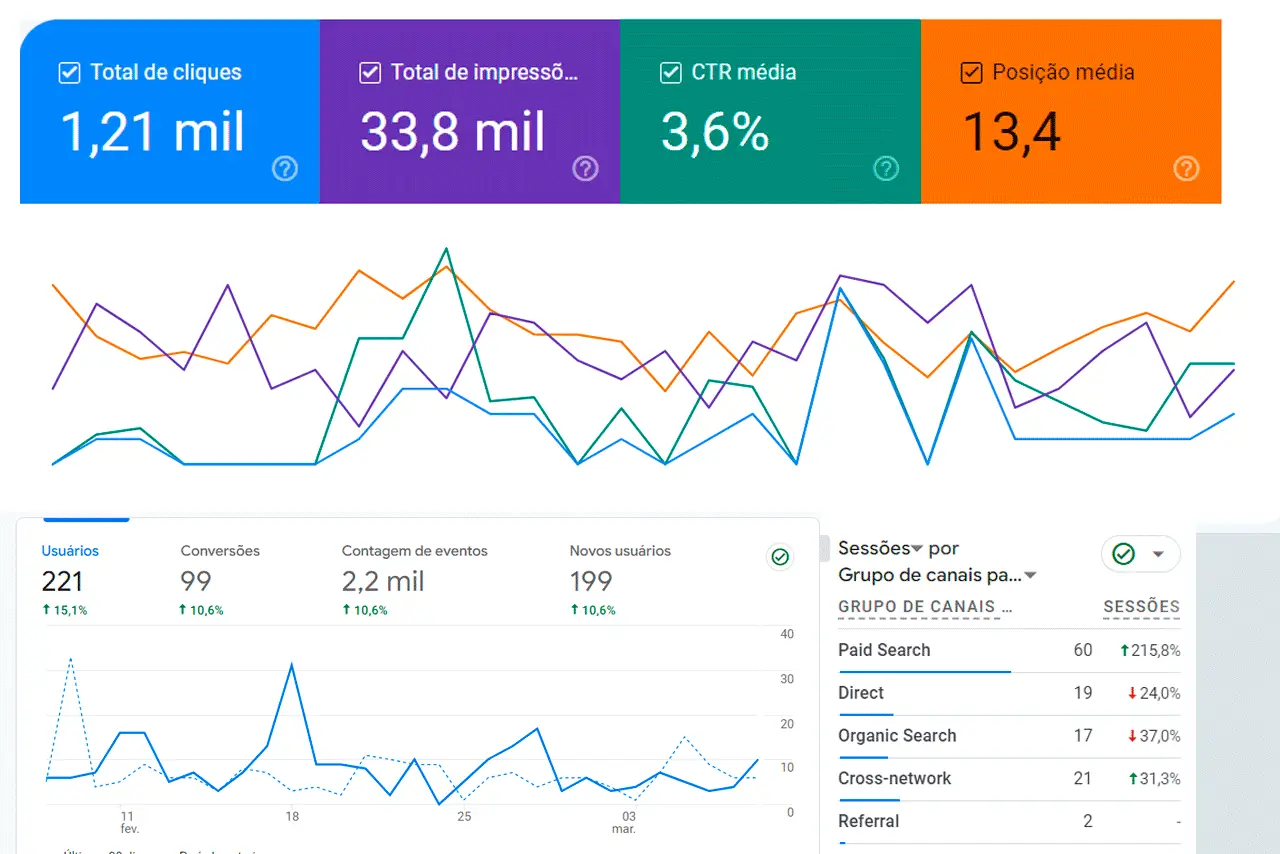
Task: Click the 2,2 mil event count value
Action: click(x=383, y=581)
